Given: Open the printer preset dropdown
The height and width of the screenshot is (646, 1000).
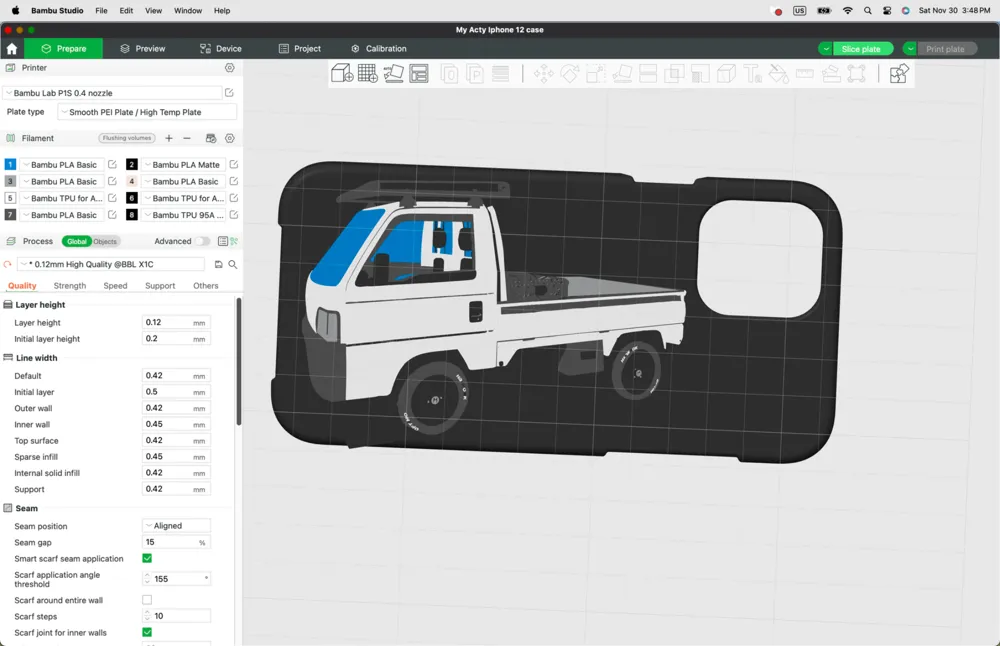Looking at the screenshot, I should click(113, 92).
